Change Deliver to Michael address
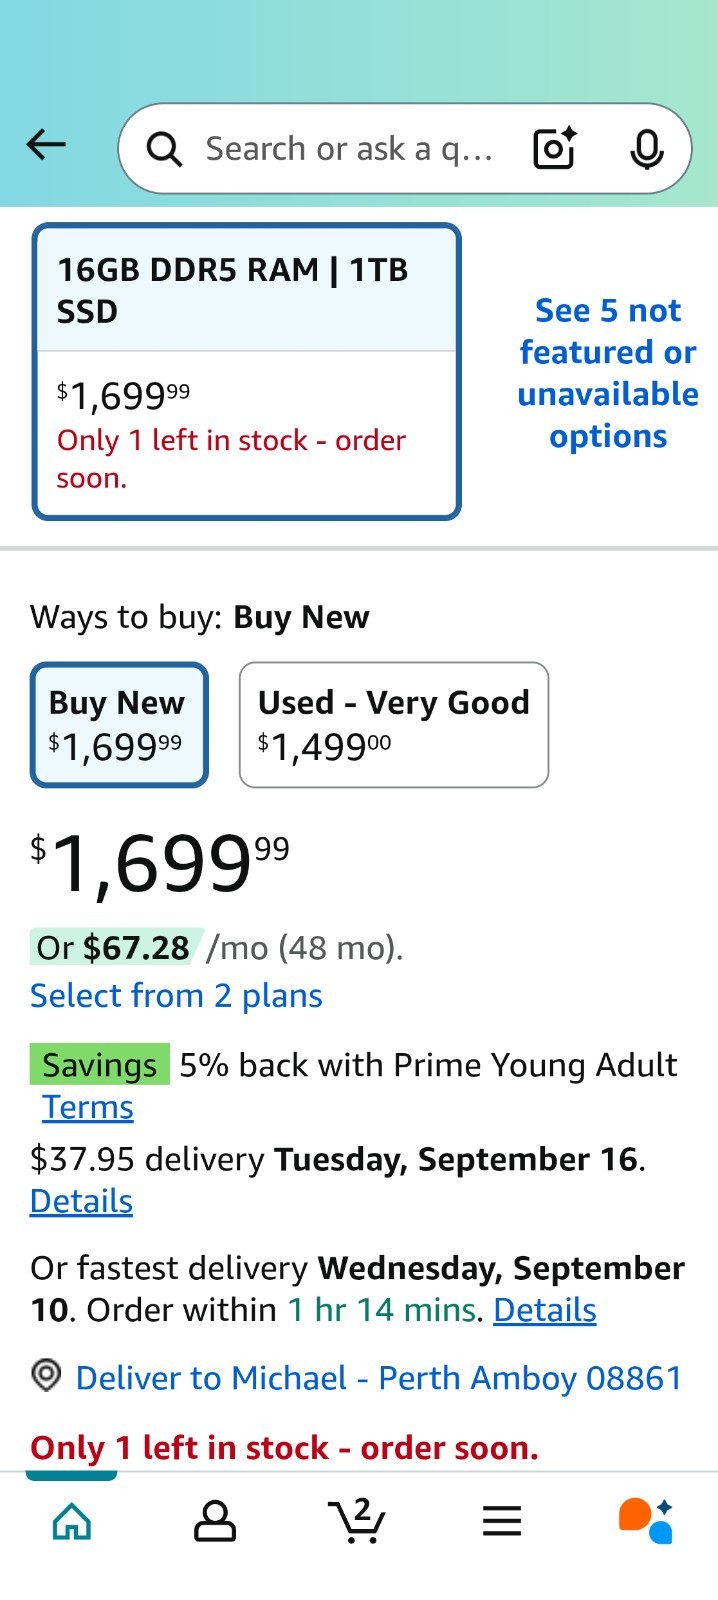The width and height of the screenshot is (718, 1600). [379, 1378]
